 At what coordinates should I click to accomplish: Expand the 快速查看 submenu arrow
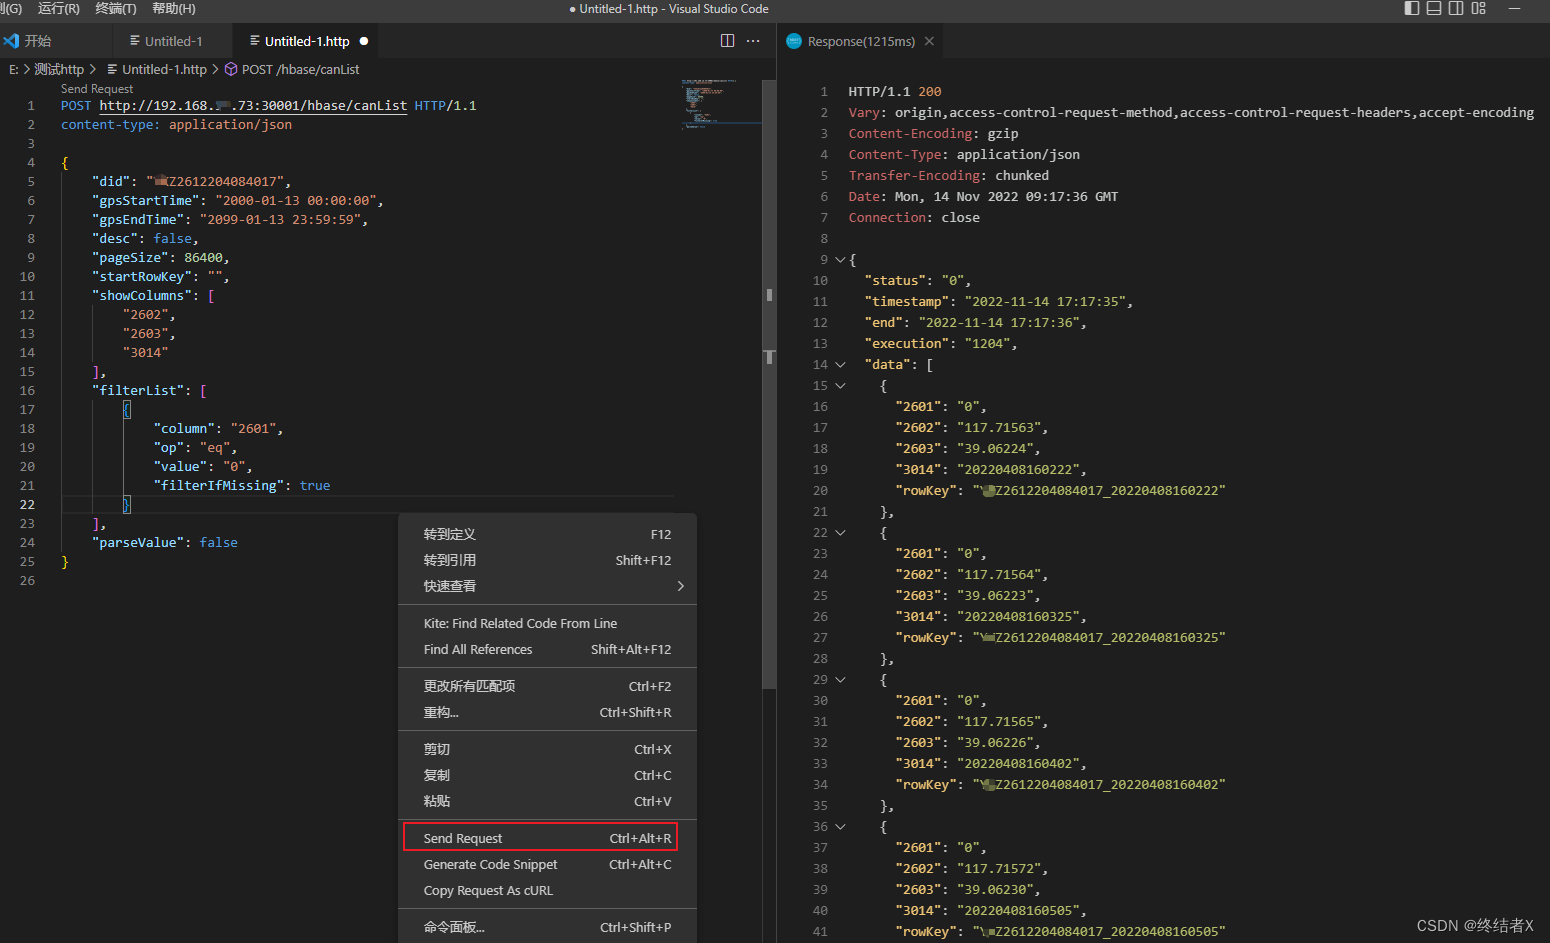pos(680,586)
